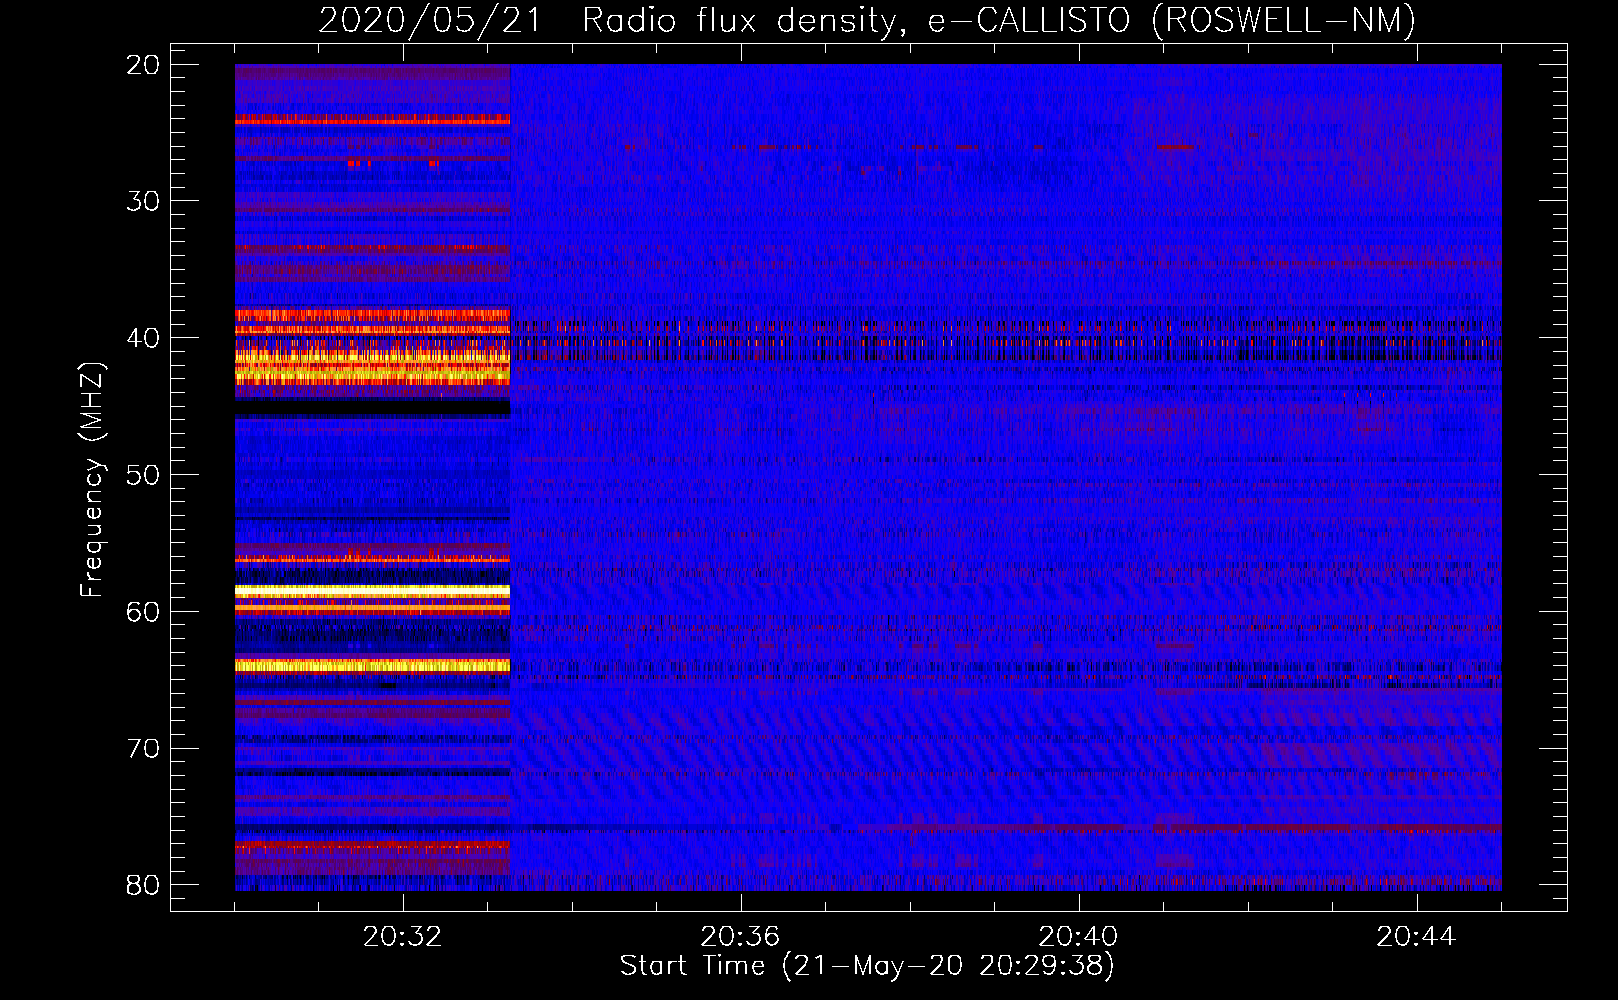Click the 50 frequency tick label

pyautogui.click(x=143, y=474)
